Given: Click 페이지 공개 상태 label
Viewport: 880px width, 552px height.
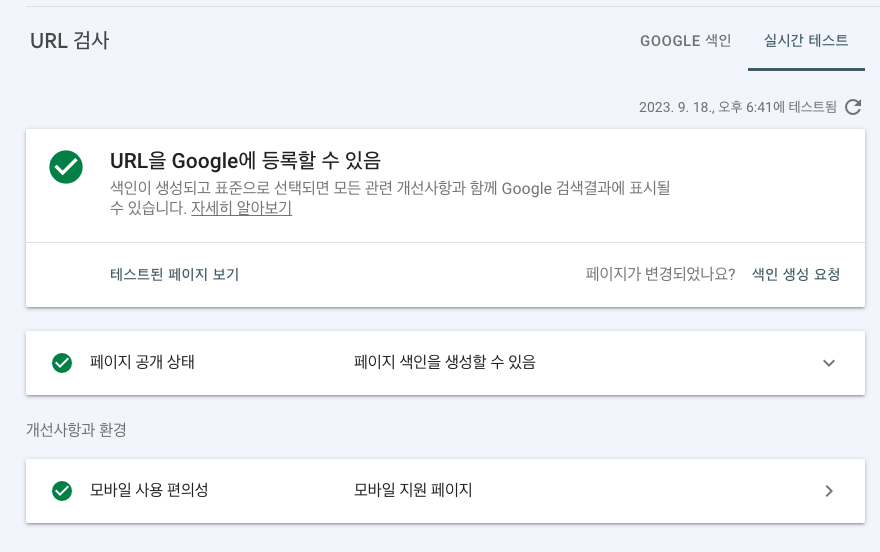Looking at the screenshot, I should pos(142,362).
